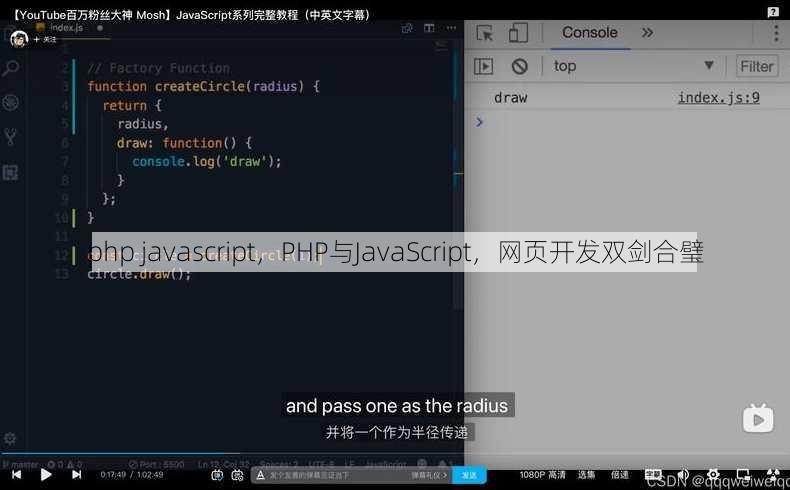This screenshot has height=490, width=790.
Task: Open danmaku settings icon beside the toggle
Action: tap(237, 475)
